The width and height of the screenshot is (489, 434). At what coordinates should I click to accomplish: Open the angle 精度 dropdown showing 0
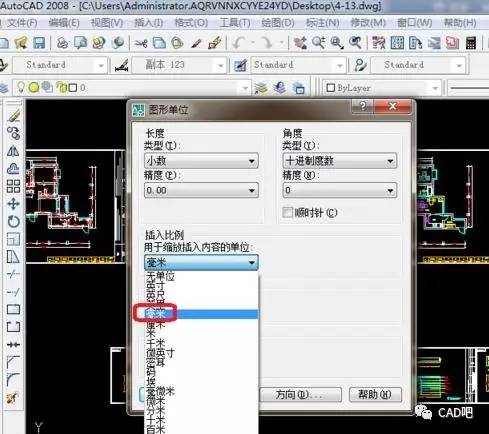point(340,190)
